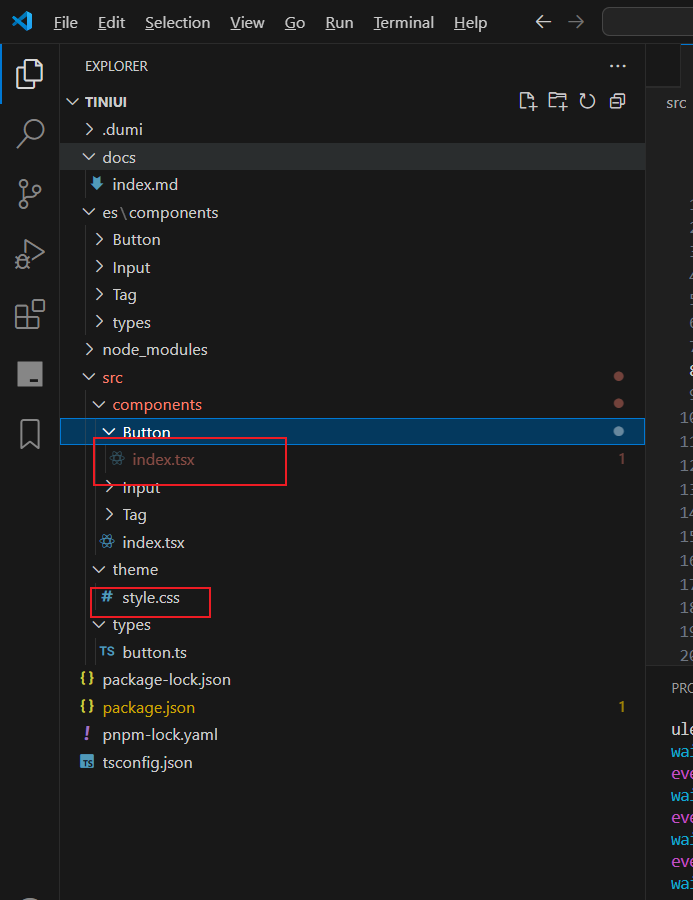
Task: Open the Search view in activity bar
Action: click(x=30, y=133)
